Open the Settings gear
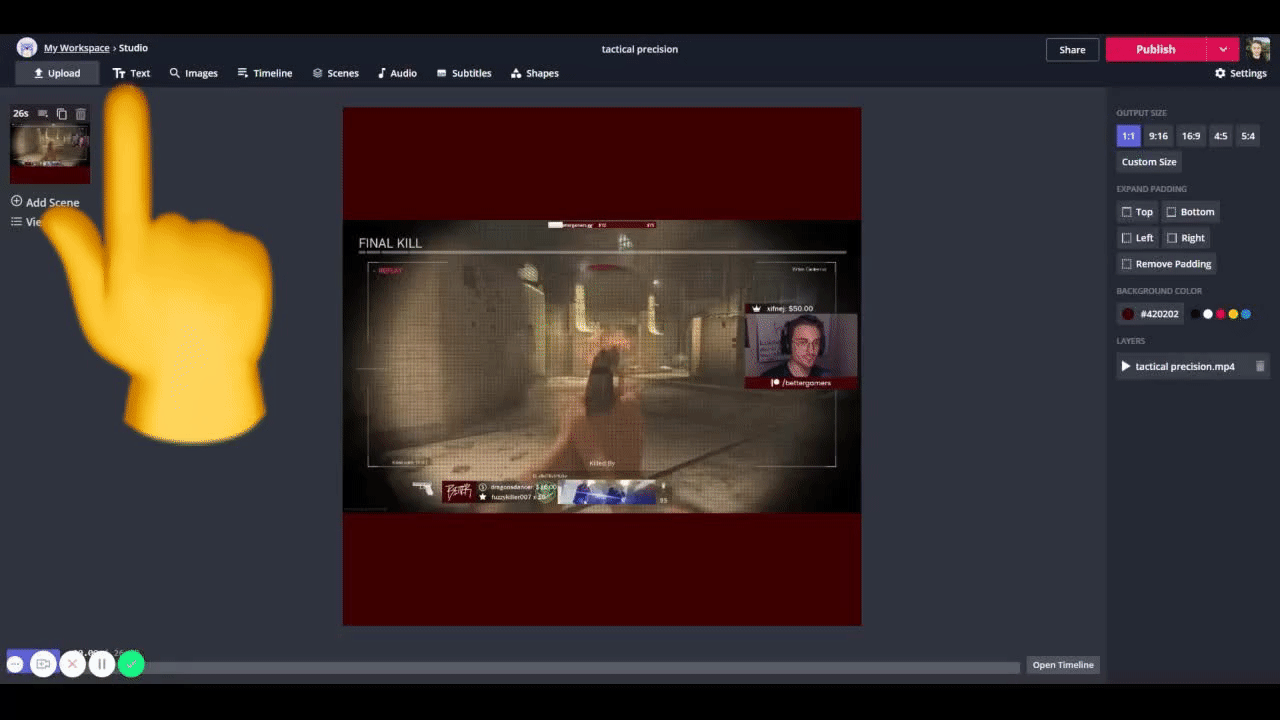This screenshot has height=720, width=1280. point(1240,73)
